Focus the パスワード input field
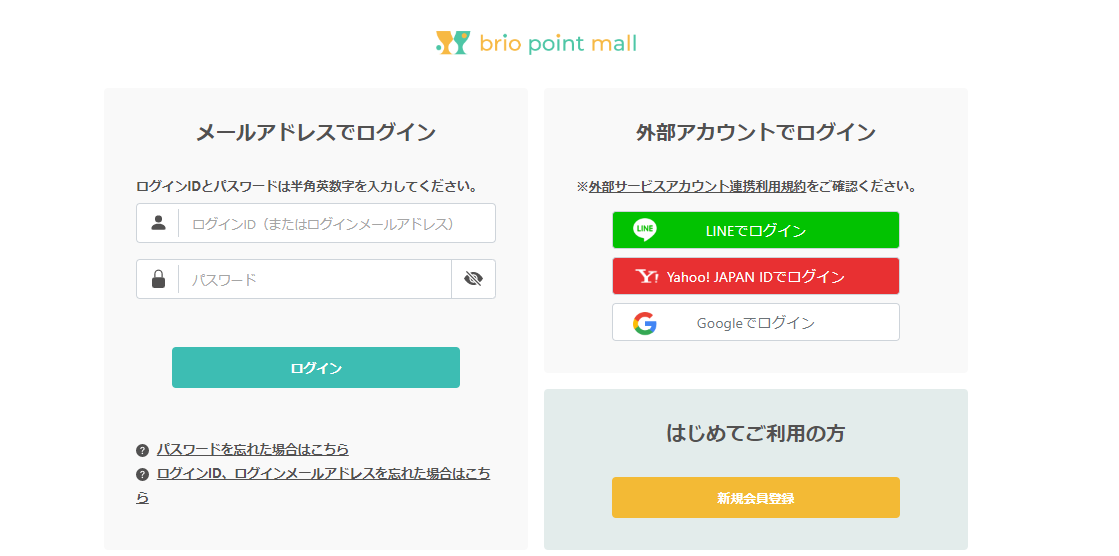Viewport: 1119px width, 556px height. point(314,279)
